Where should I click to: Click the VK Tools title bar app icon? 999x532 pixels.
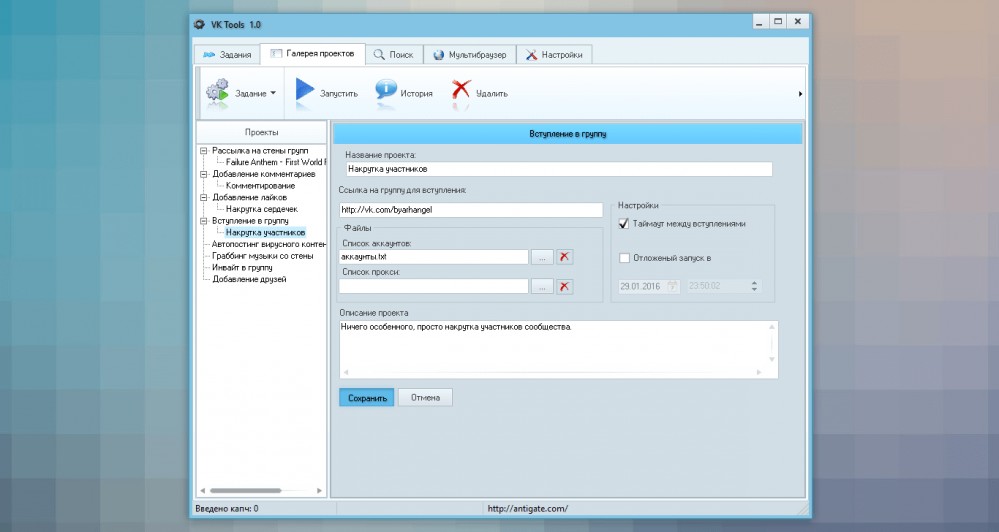tap(199, 25)
